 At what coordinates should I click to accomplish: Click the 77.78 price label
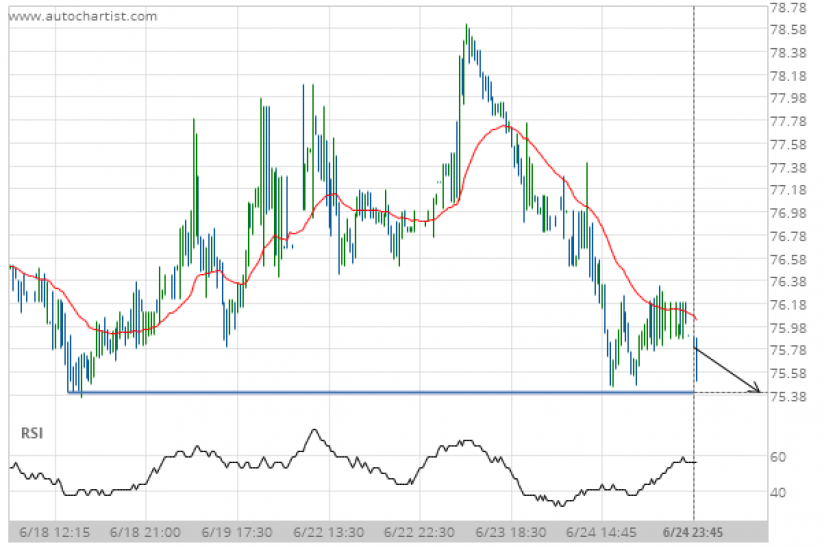tap(788, 122)
